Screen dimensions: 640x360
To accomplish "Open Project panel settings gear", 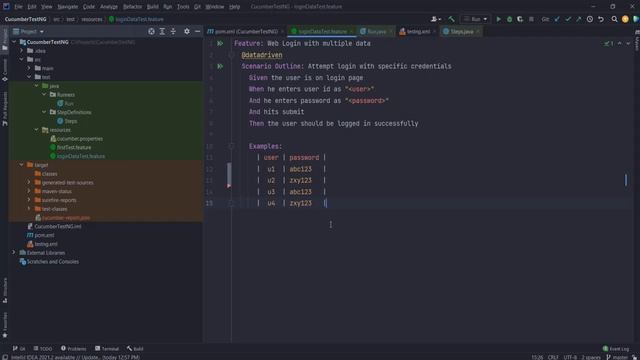I will [x=187, y=31].
